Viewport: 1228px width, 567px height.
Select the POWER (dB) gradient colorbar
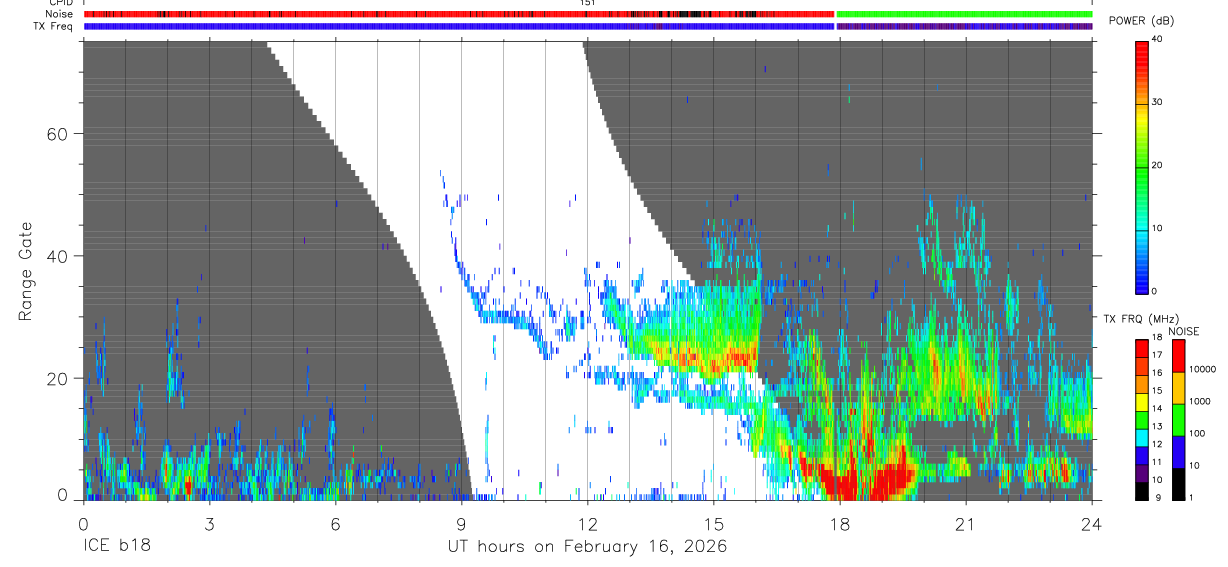click(x=1142, y=166)
